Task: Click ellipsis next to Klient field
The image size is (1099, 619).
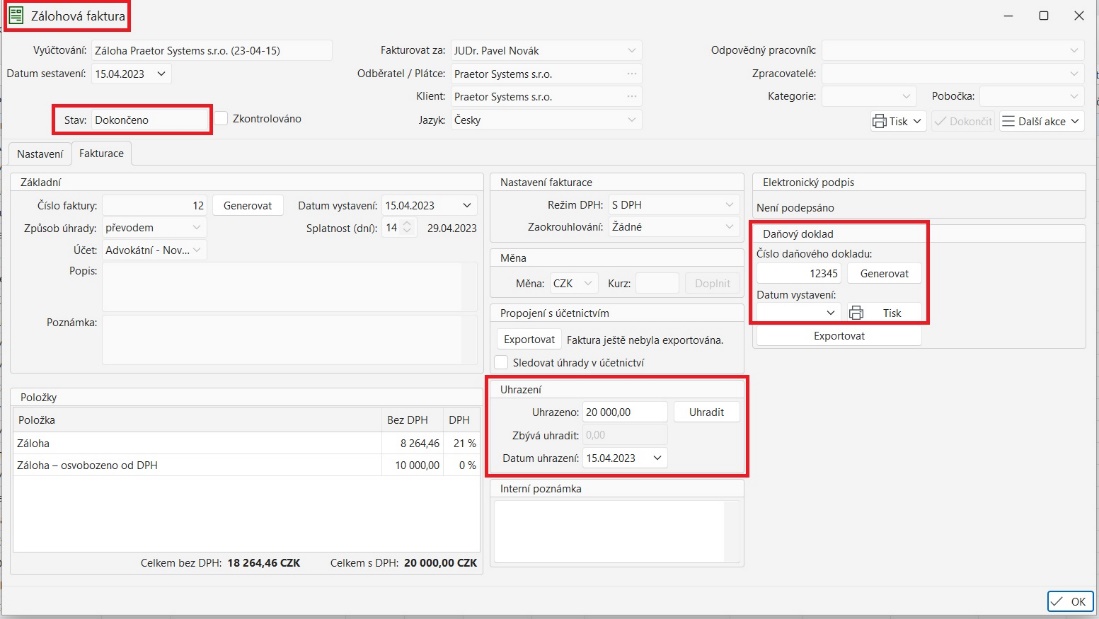Action: click(631, 97)
